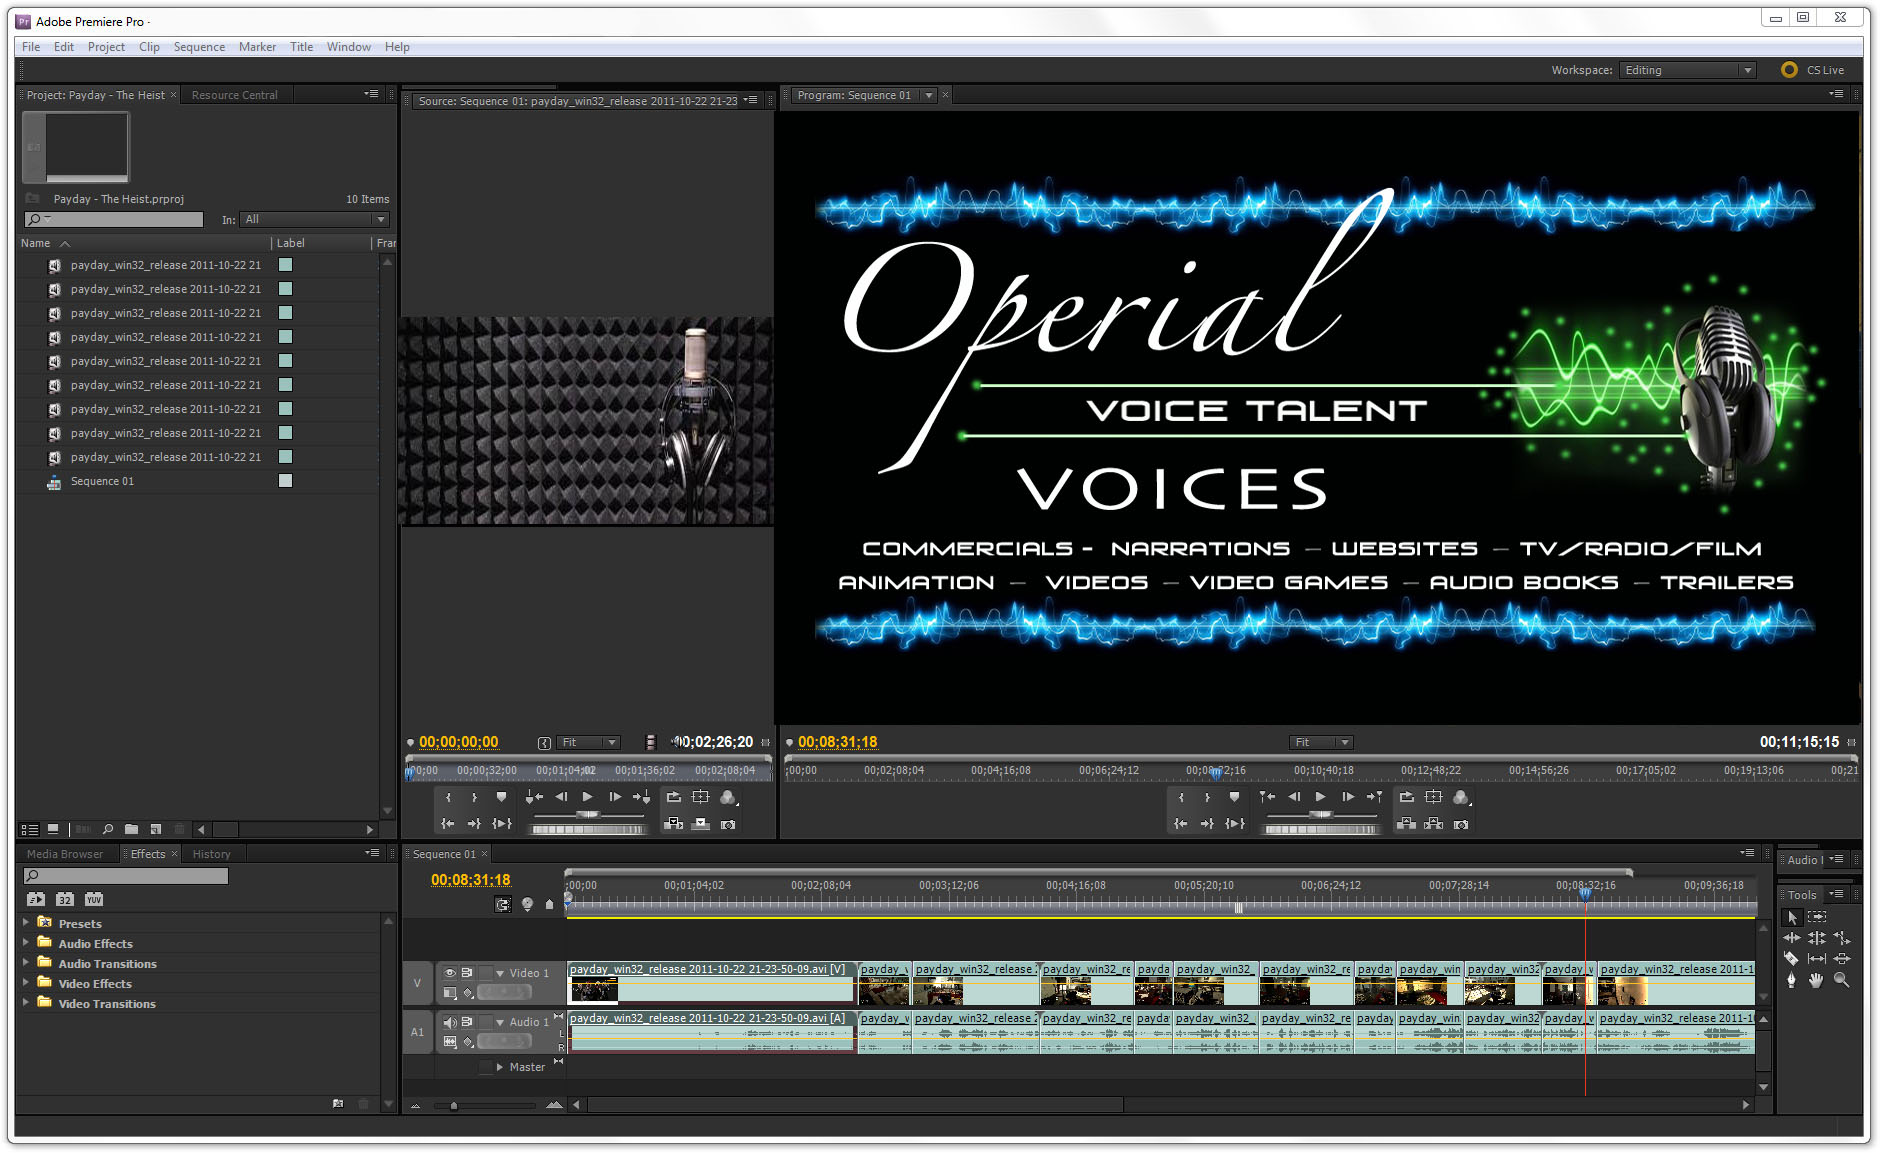Image resolution: width=1880 pixels, height=1153 pixels.
Task: Click Play In to Out in Source monitor
Action: [x=502, y=824]
